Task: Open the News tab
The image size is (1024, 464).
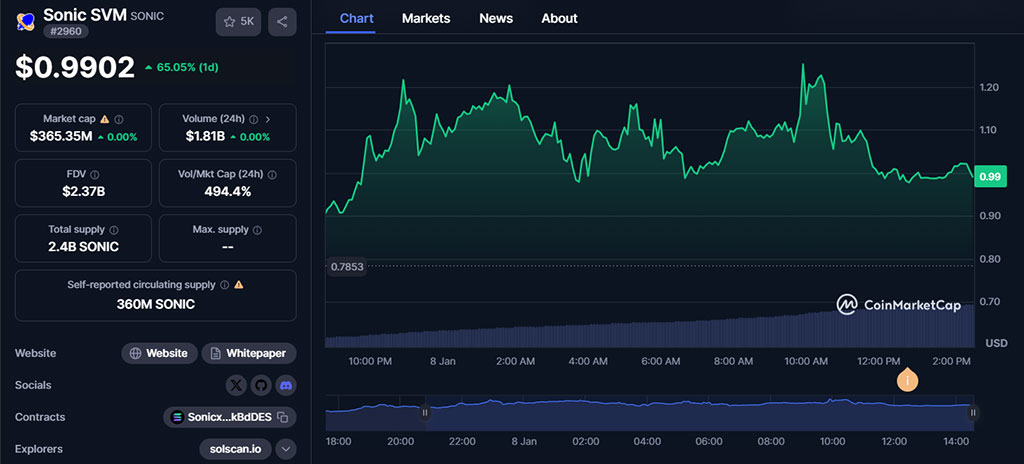Action: click(x=496, y=18)
